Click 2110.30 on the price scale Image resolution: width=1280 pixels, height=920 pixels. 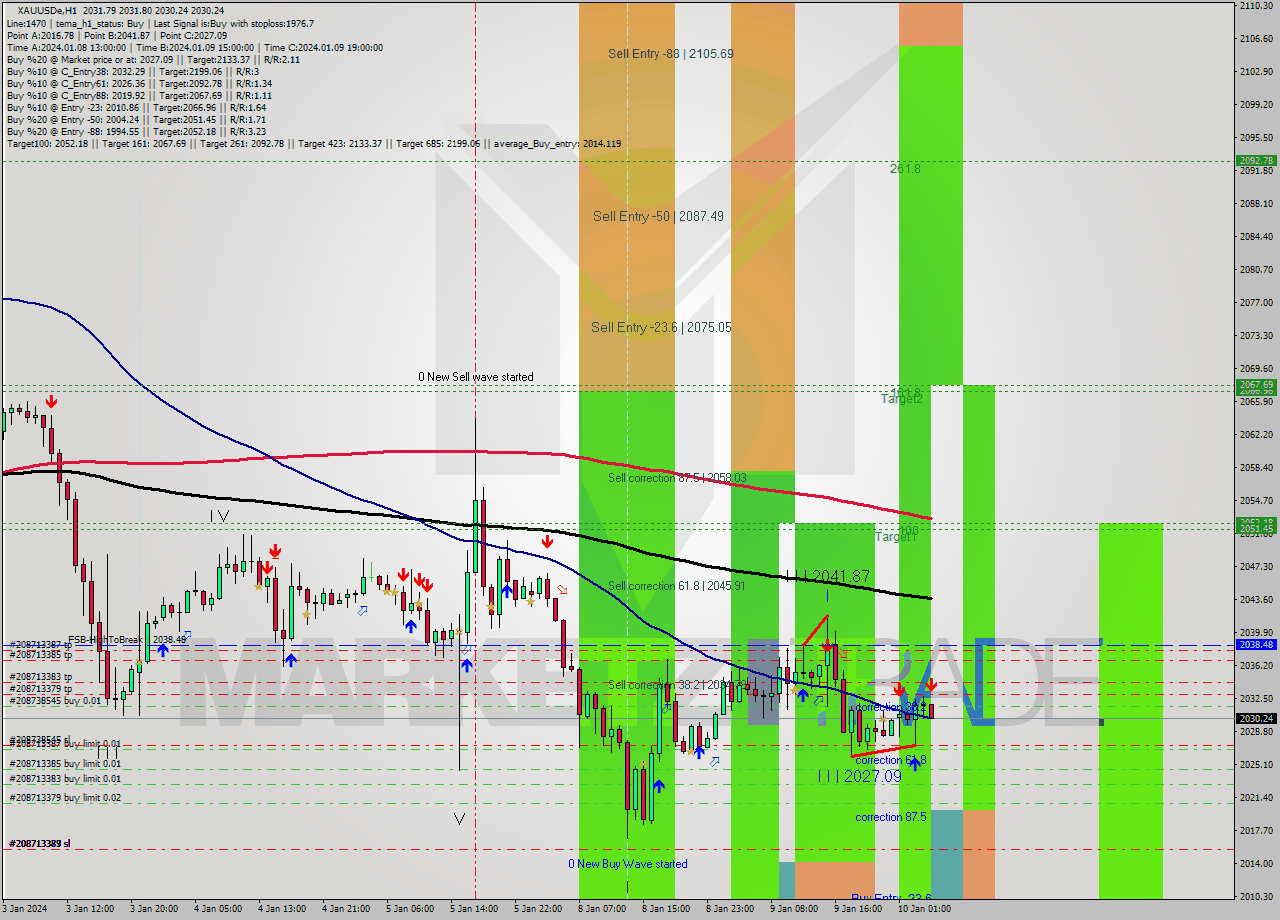pos(1256,6)
